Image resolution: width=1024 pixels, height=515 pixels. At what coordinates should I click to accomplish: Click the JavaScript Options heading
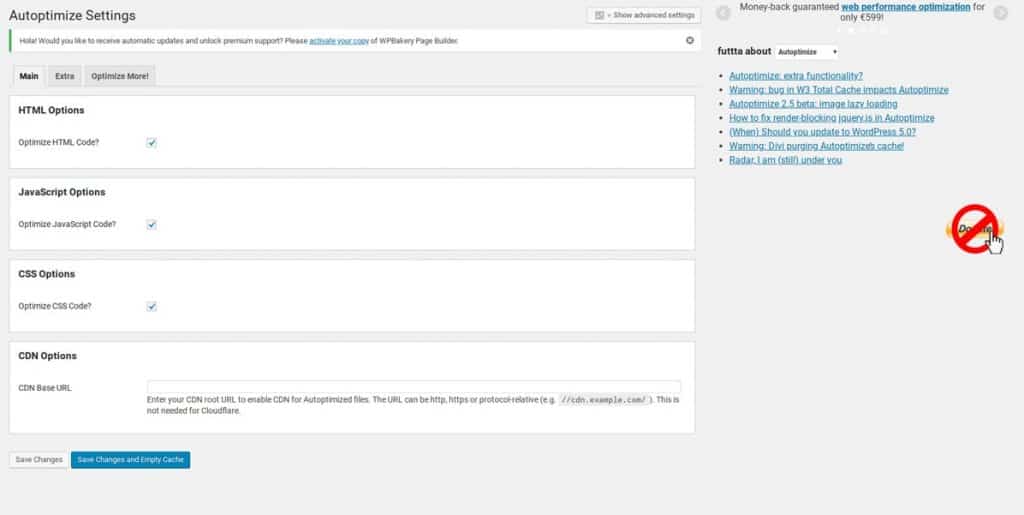coord(61,192)
